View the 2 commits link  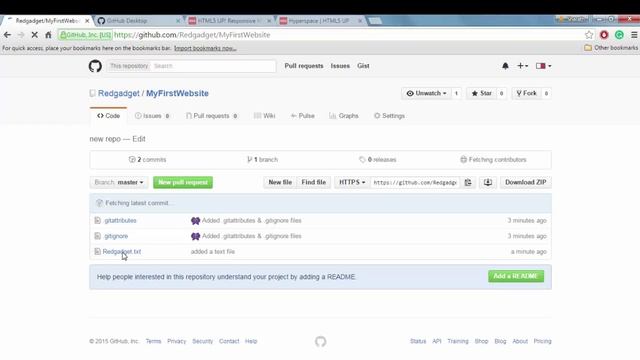point(147,160)
